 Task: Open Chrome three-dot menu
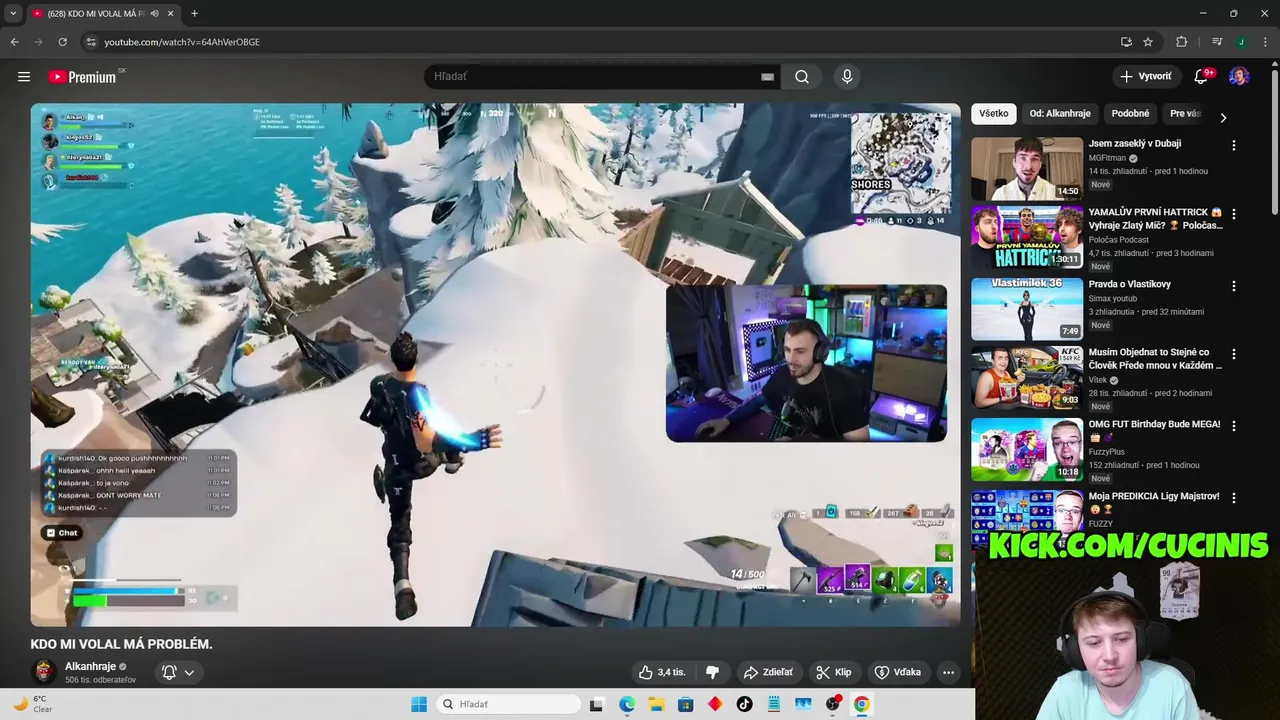point(1264,42)
